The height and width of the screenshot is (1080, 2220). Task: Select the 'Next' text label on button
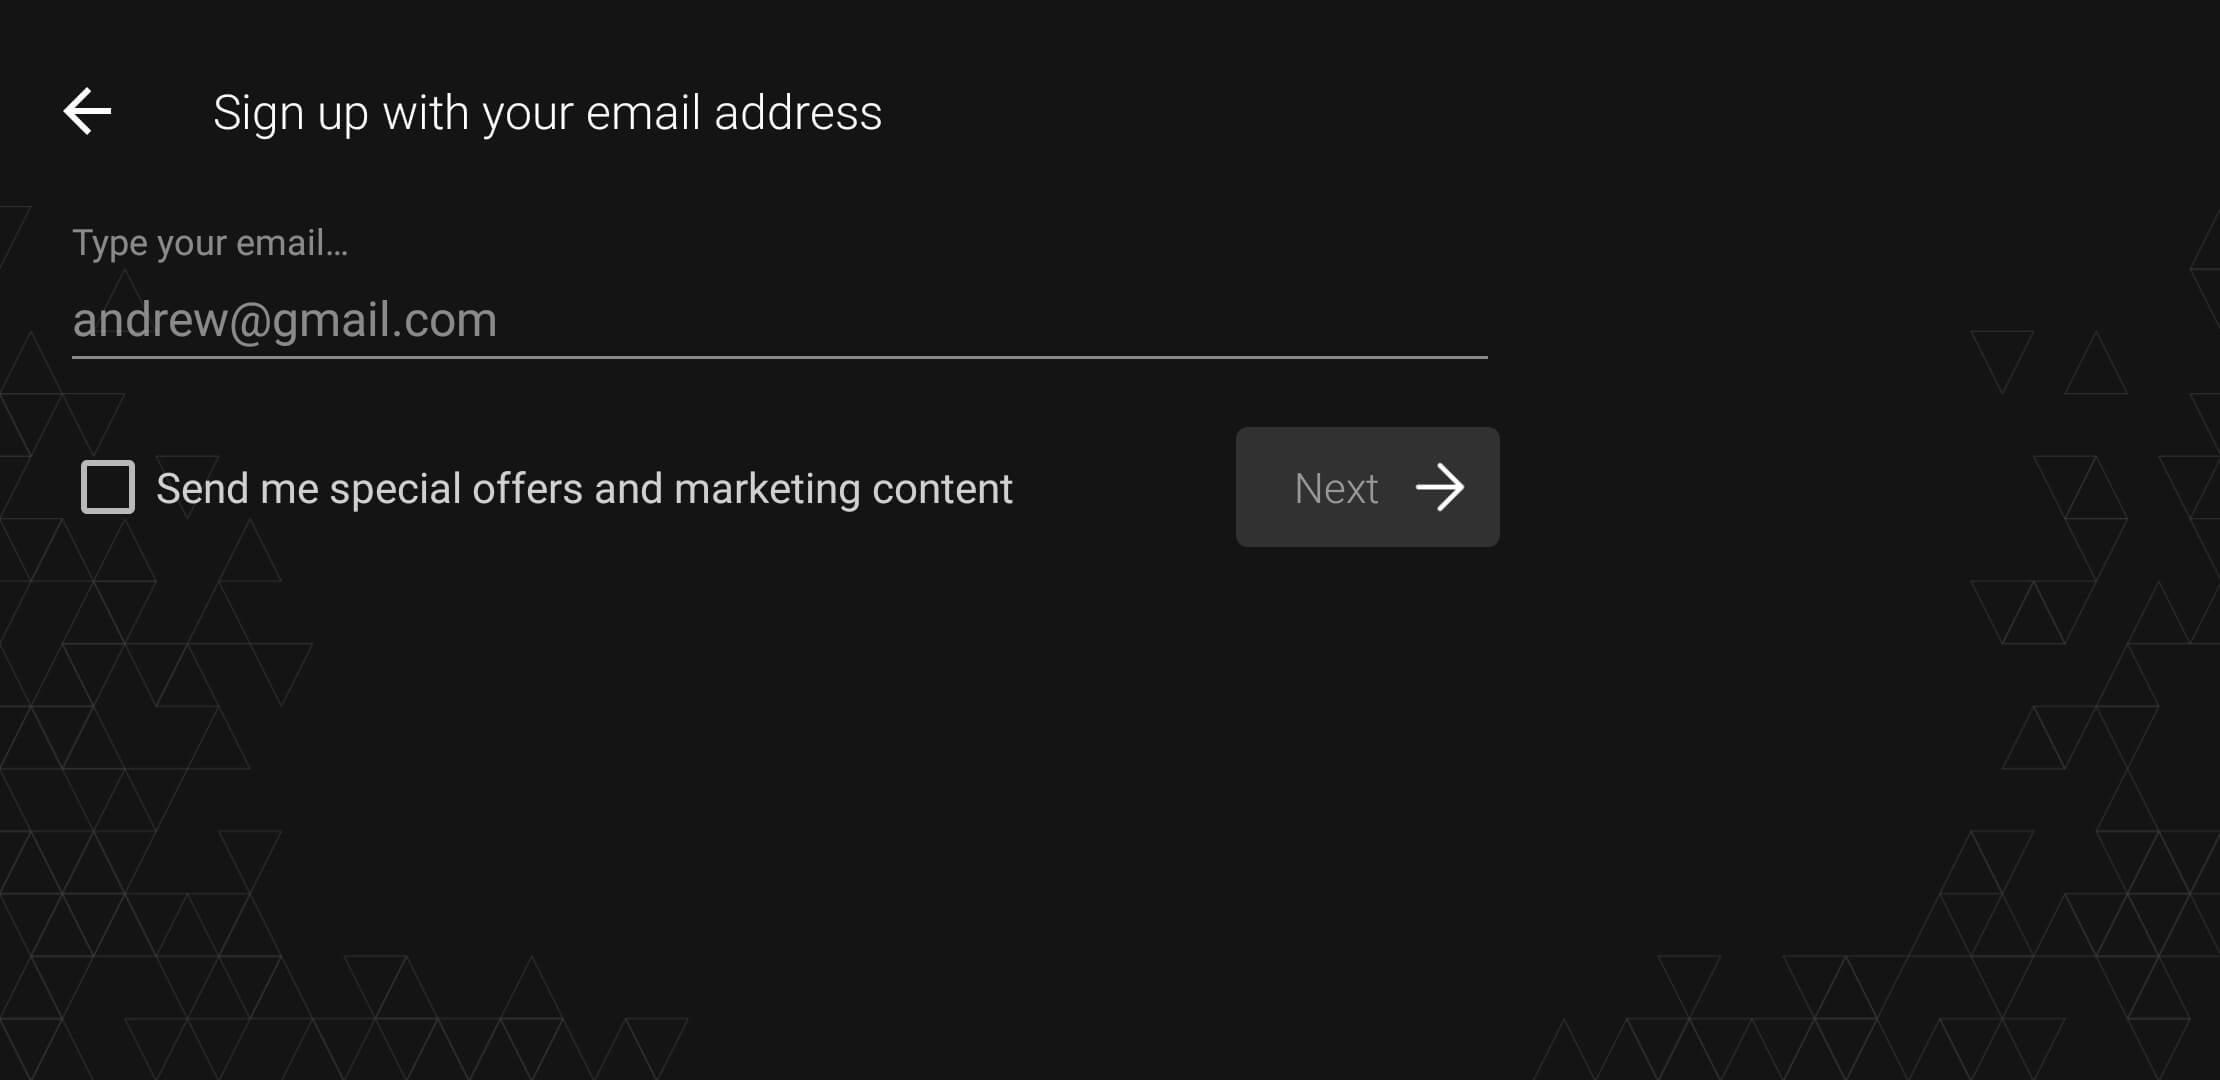point(1336,489)
